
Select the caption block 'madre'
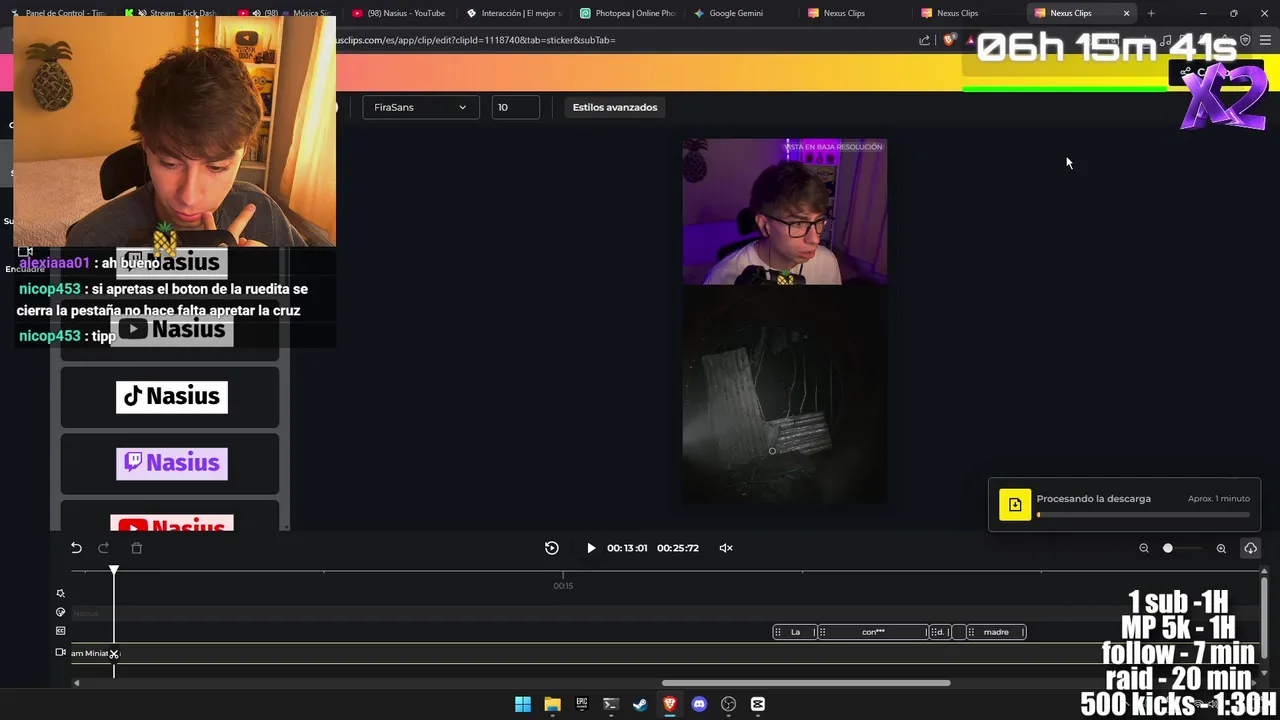coord(996,632)
